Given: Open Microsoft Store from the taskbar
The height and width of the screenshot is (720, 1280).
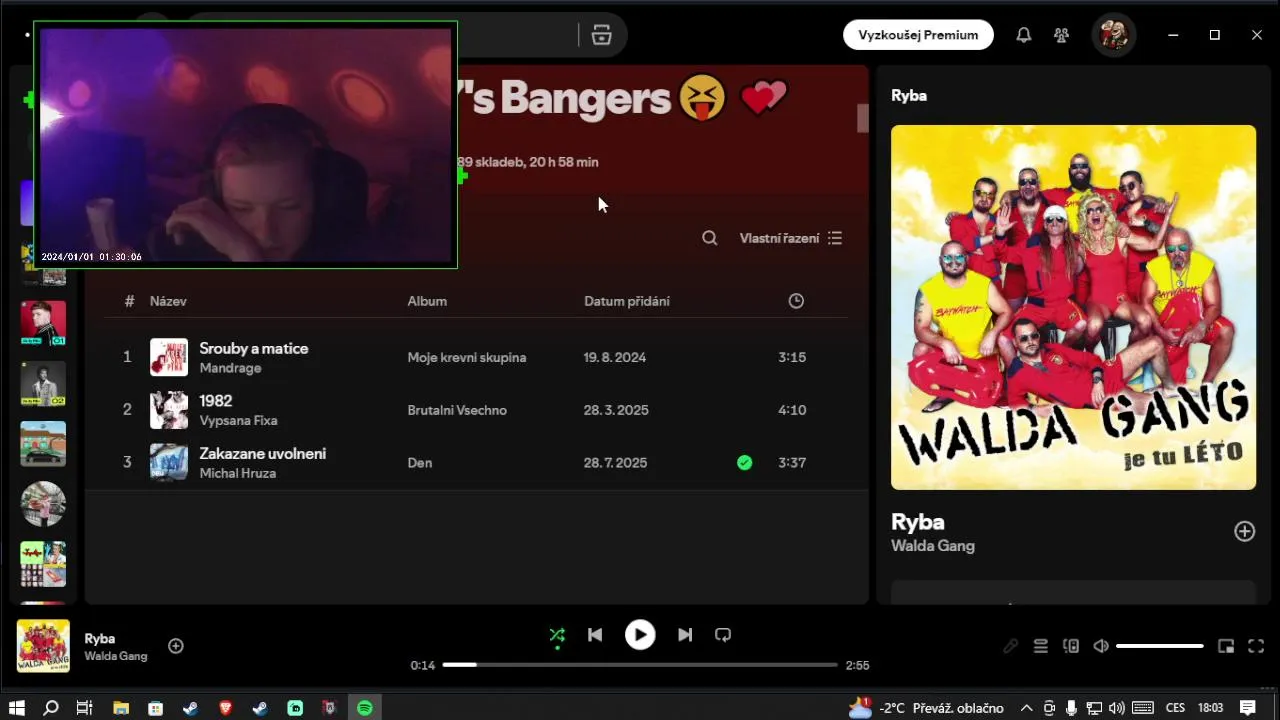Looking at the screenshot, I should tap(155, 708).
